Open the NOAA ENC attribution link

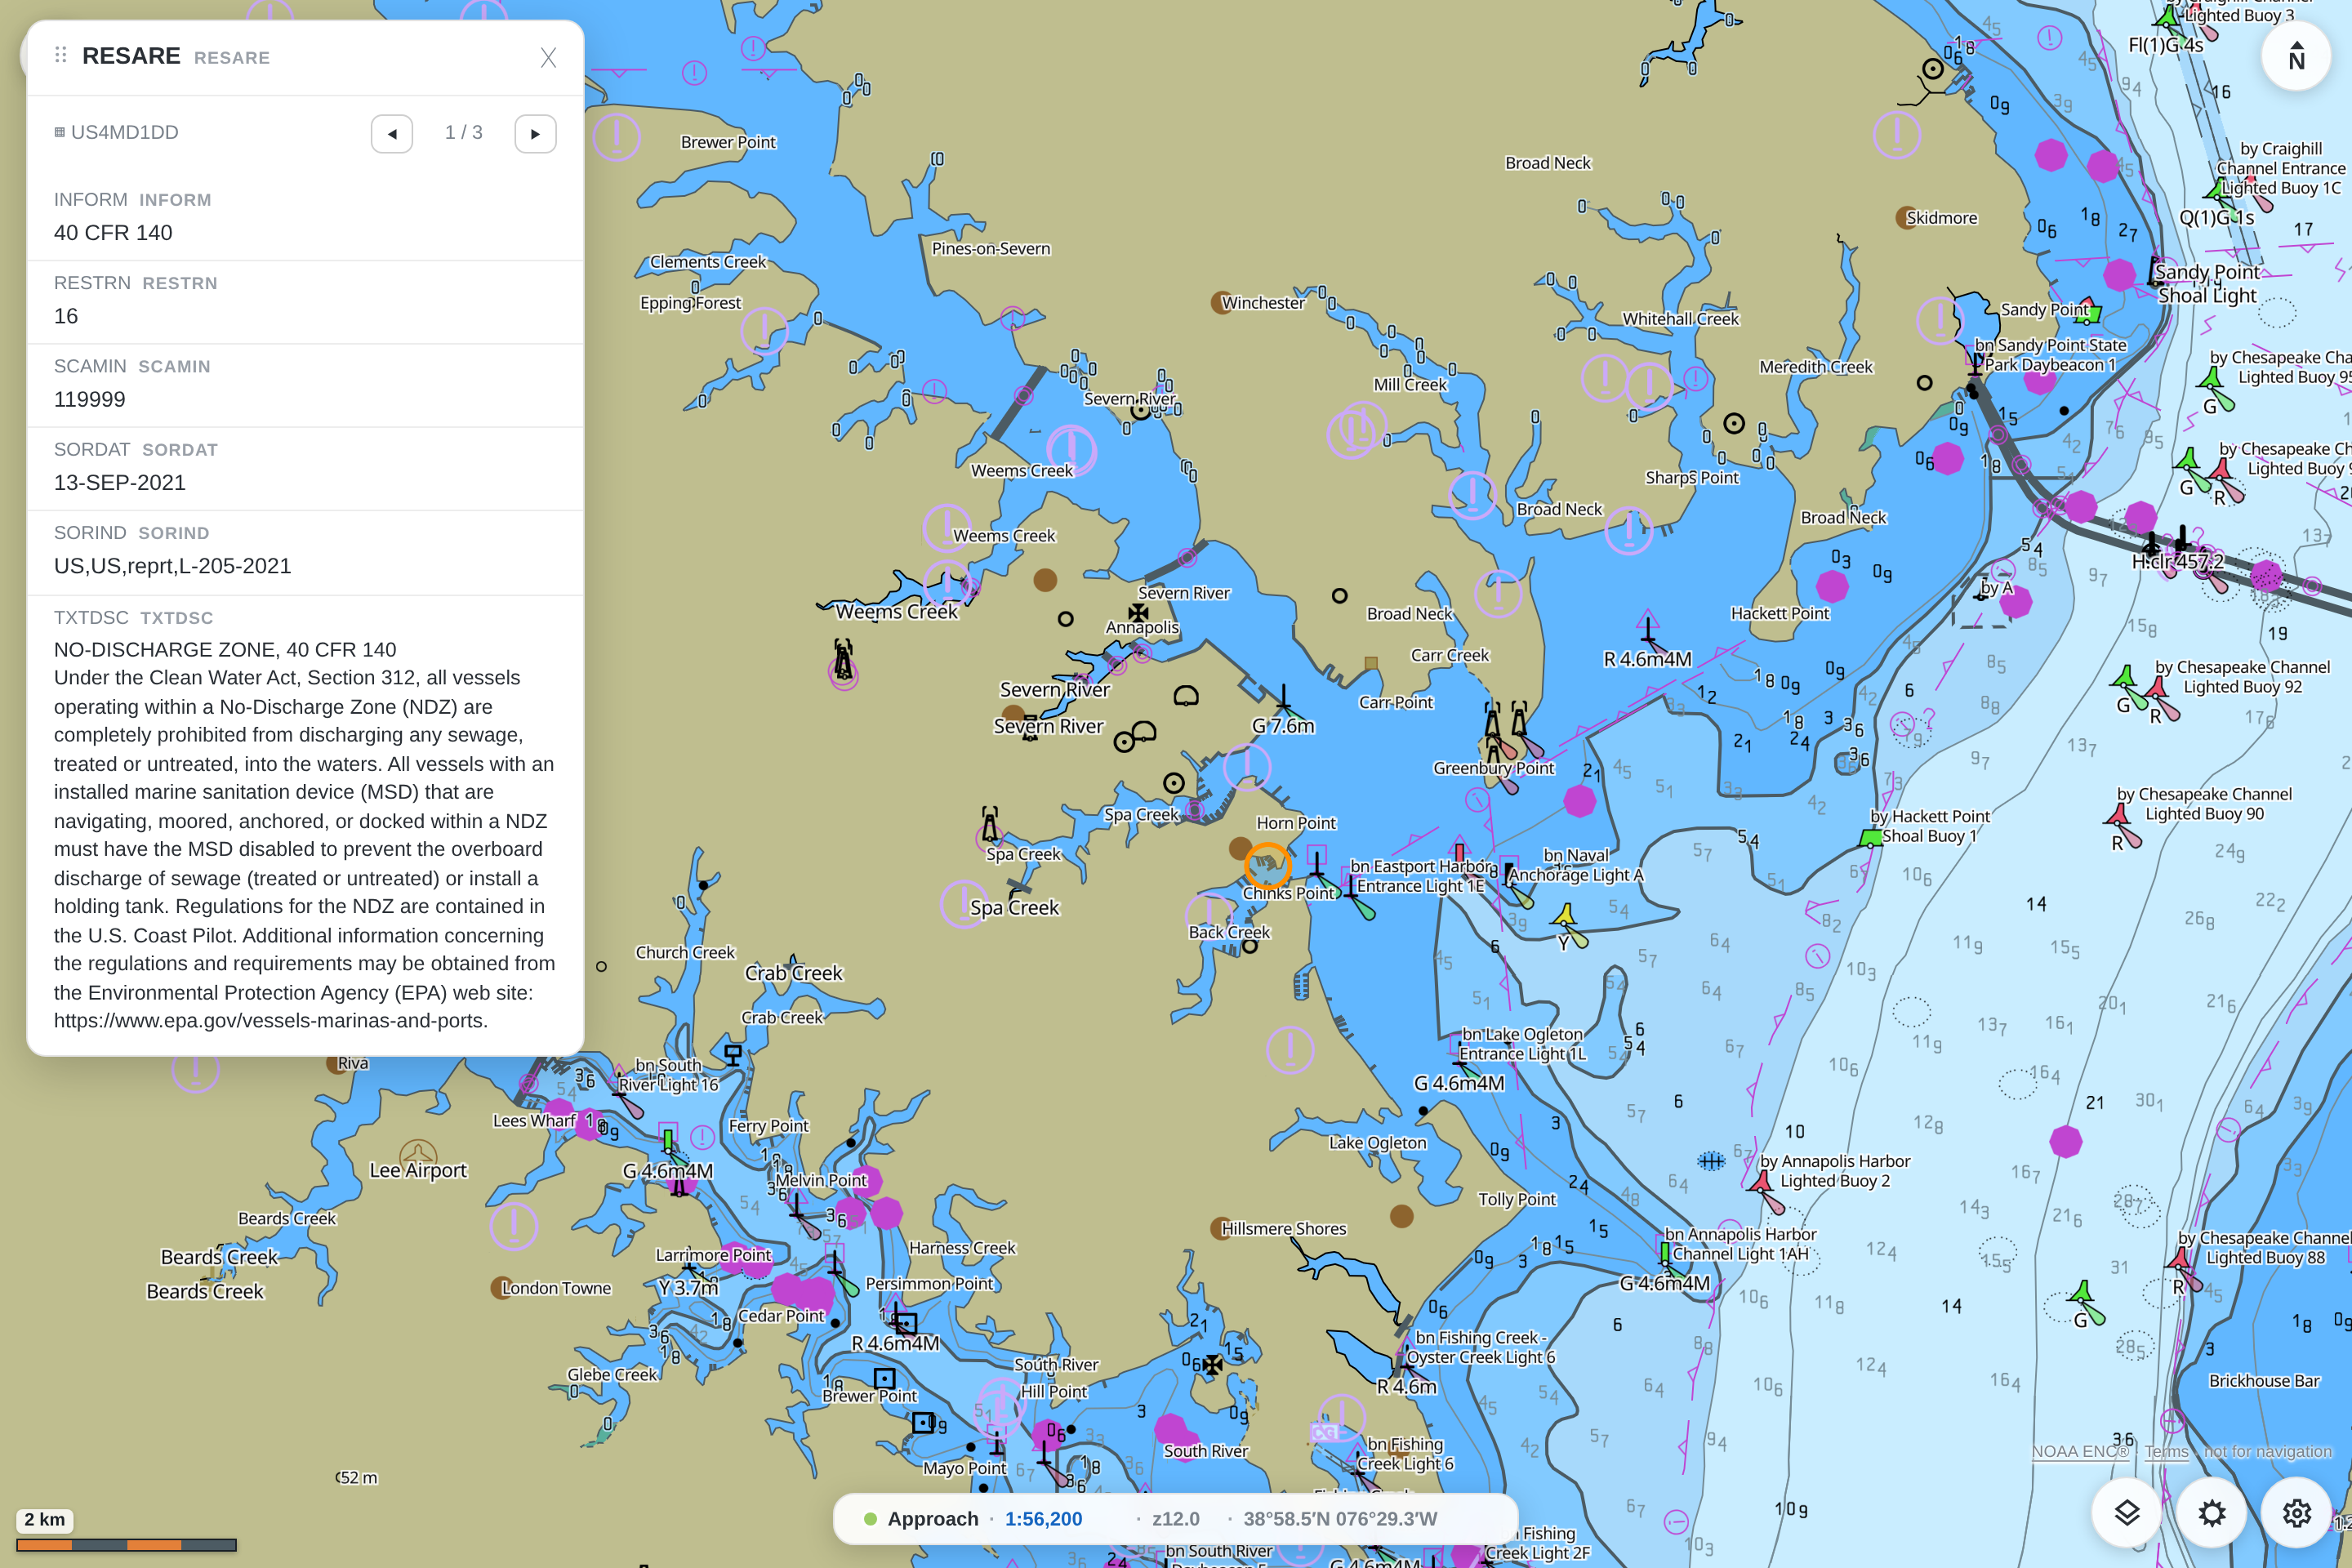(x=2080, y=1451)
